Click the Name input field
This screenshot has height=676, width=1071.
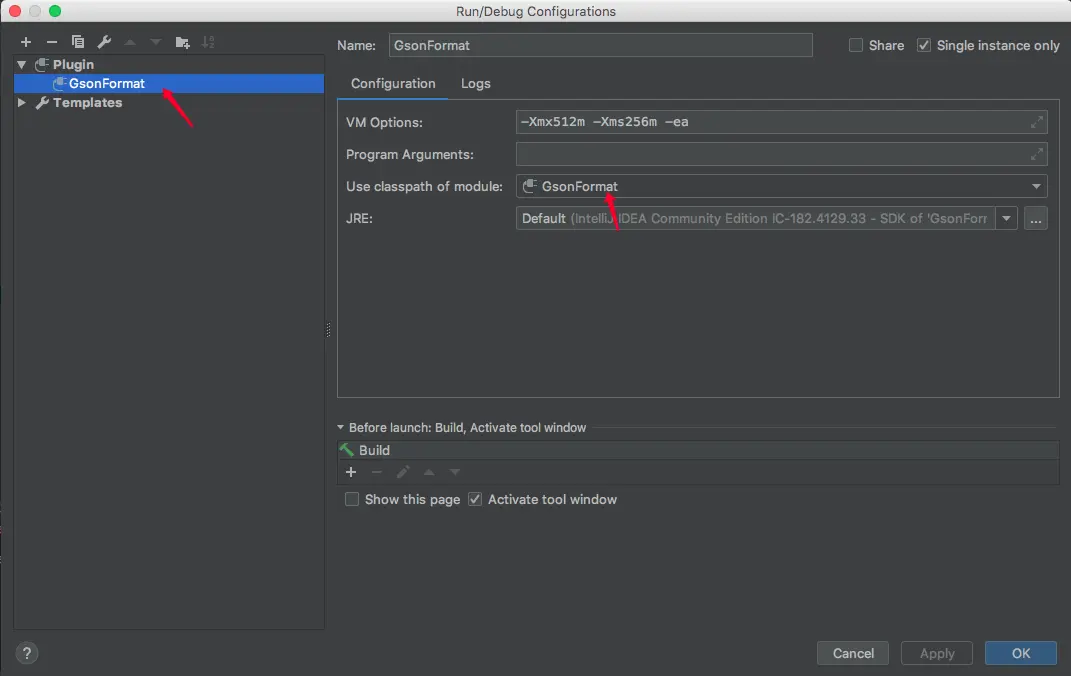pyautogui.click(x=600, y=45)
